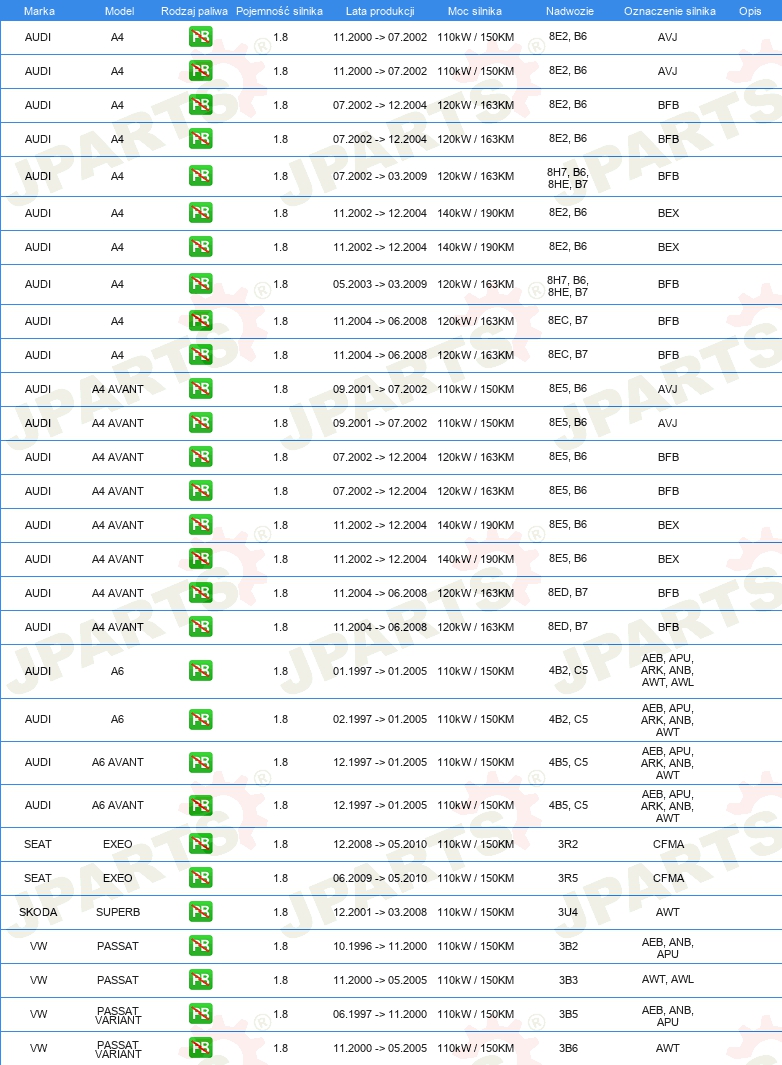Click the fuel icon in the AUDI A4 05.2003 row
The height and width of the screenshot is (1065, 782).
200,283
